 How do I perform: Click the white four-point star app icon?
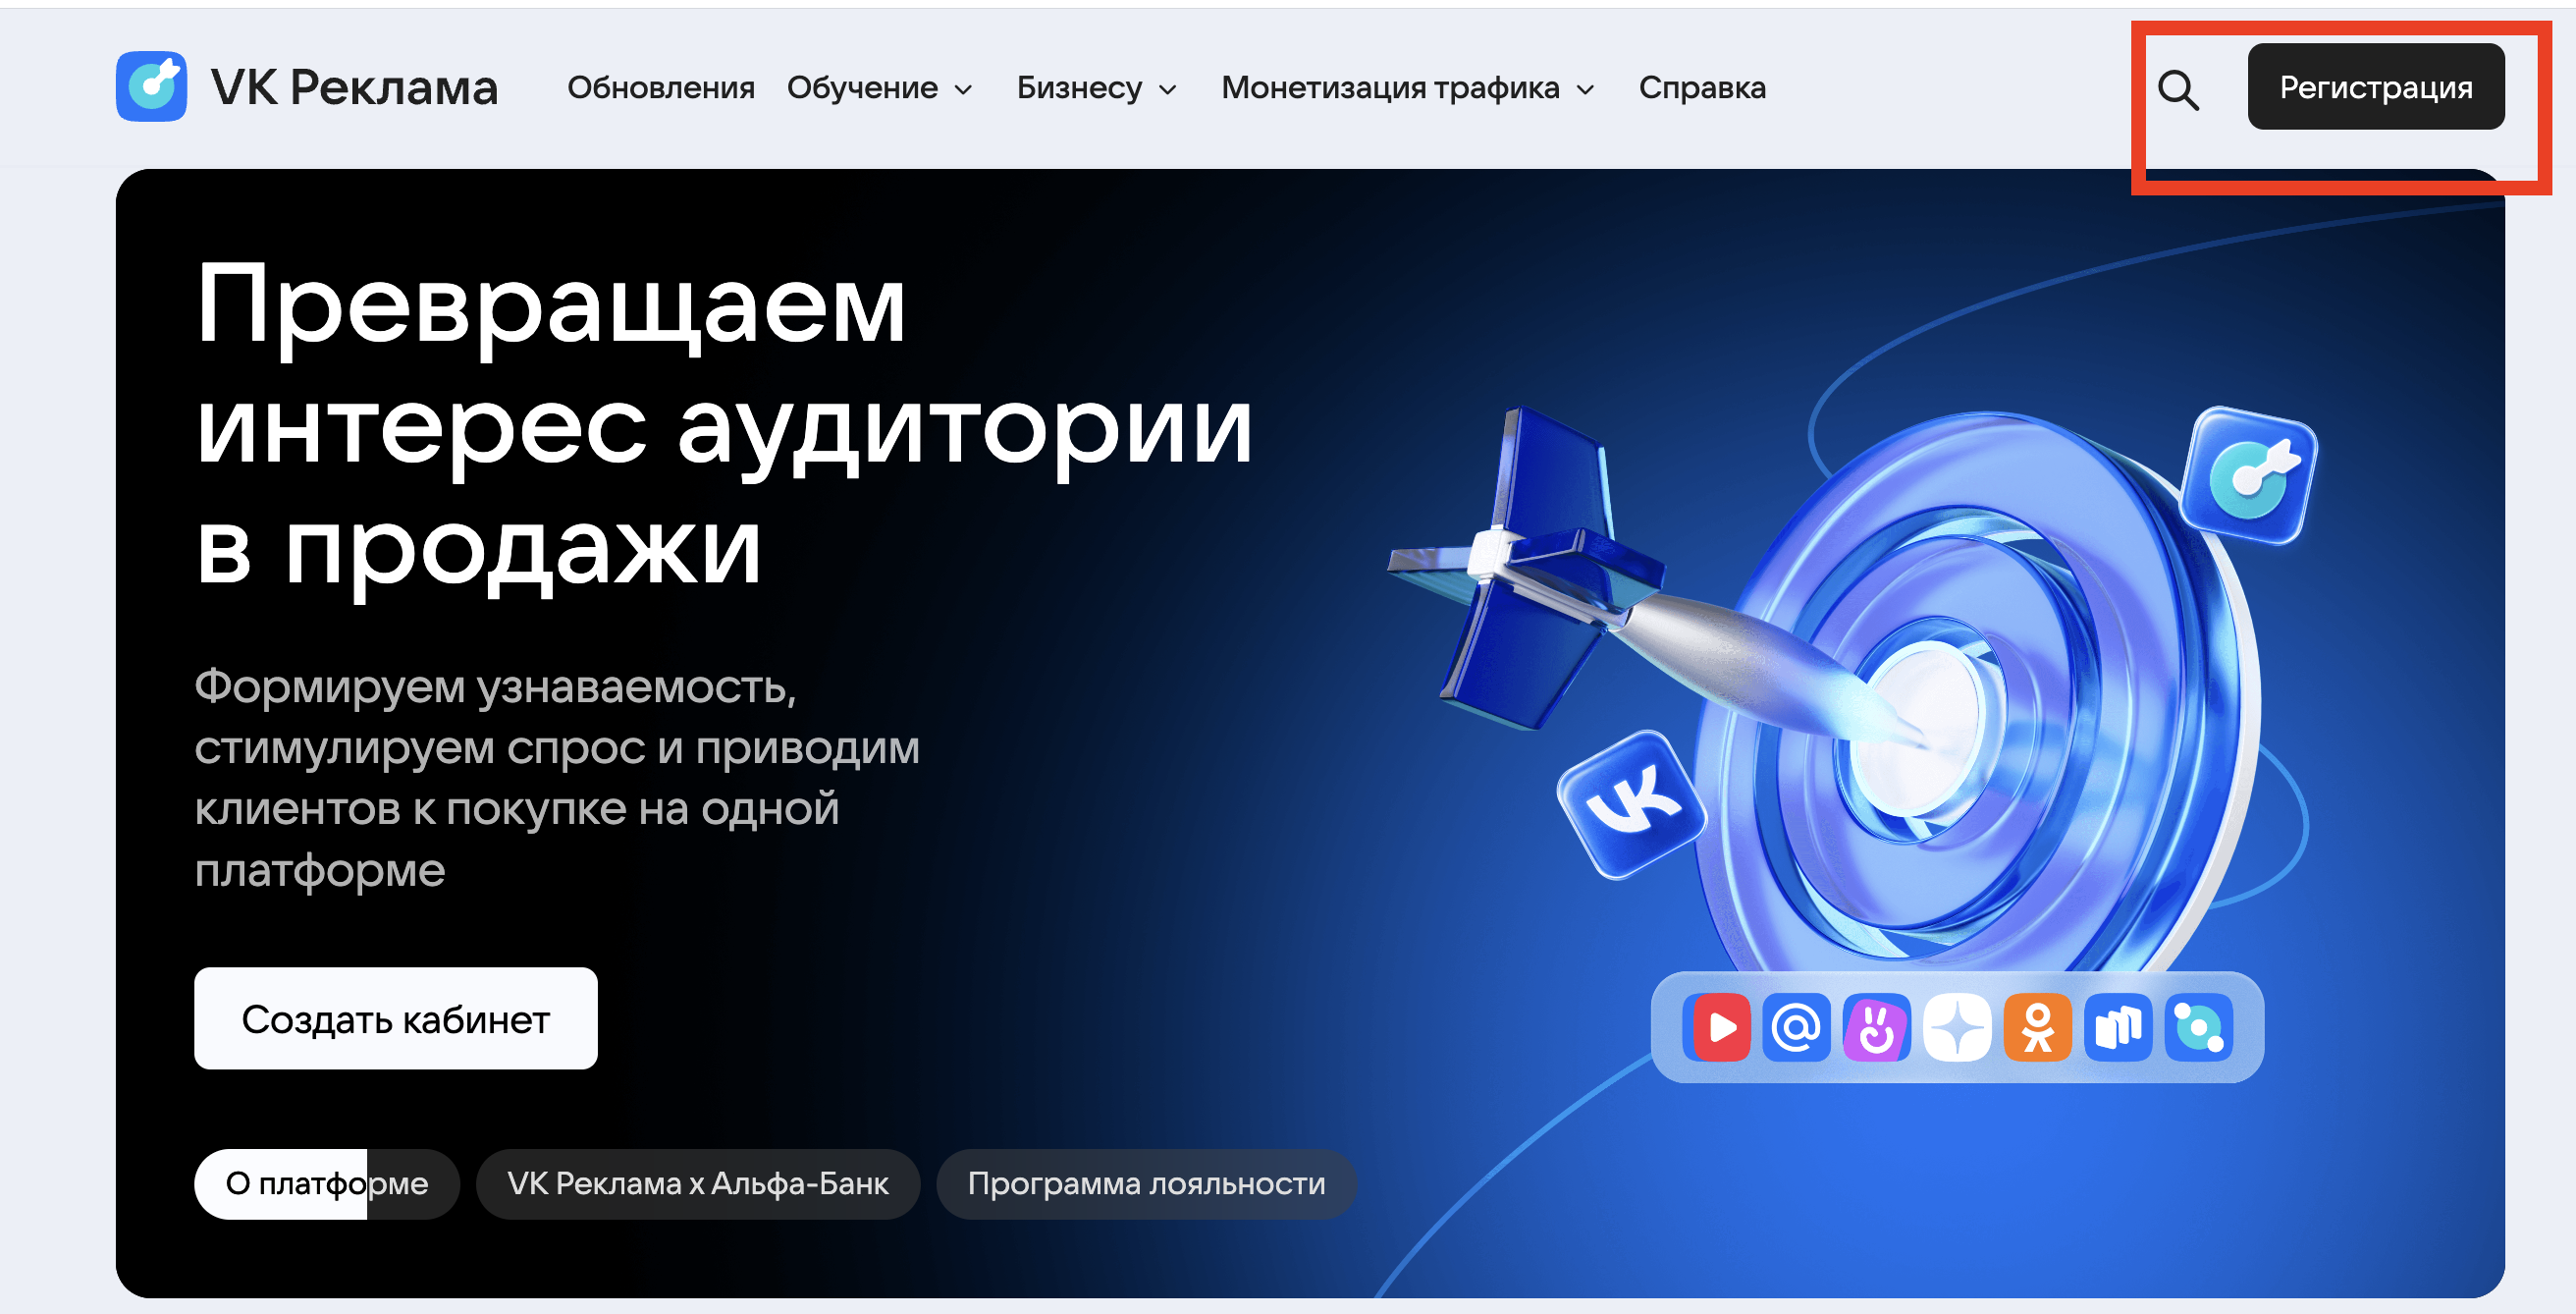click(x=1957, y=1027)
